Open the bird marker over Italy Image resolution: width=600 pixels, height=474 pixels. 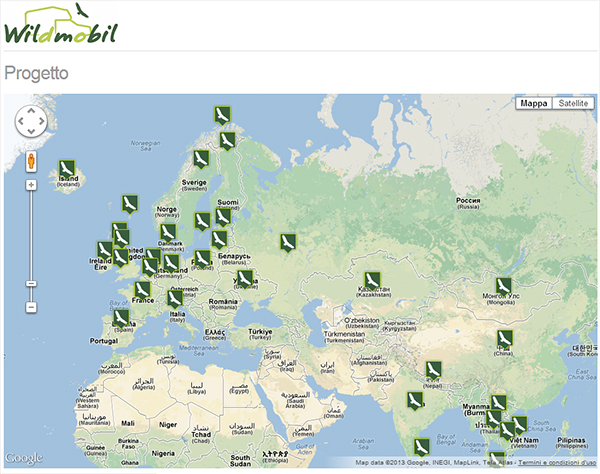coord(175,298)
